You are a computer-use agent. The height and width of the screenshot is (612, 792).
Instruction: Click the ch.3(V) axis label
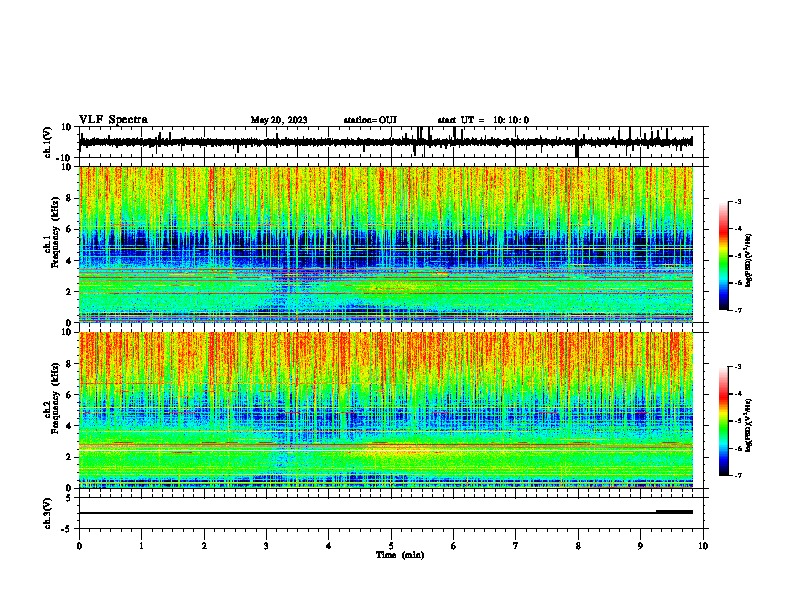[x=47, y=513]
